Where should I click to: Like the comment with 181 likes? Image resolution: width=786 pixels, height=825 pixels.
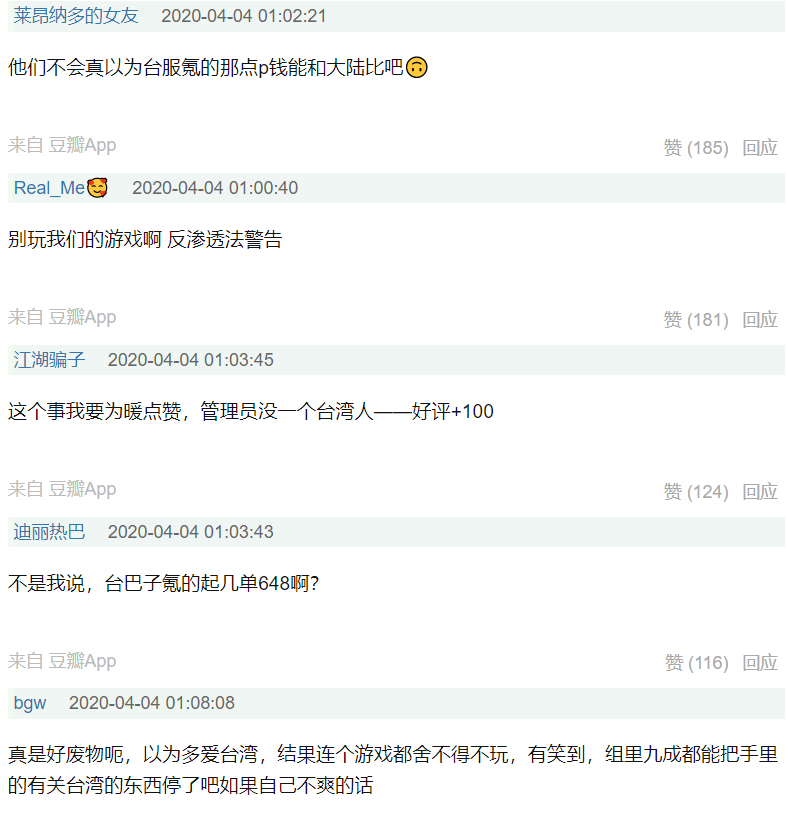[x=696, y=320]
